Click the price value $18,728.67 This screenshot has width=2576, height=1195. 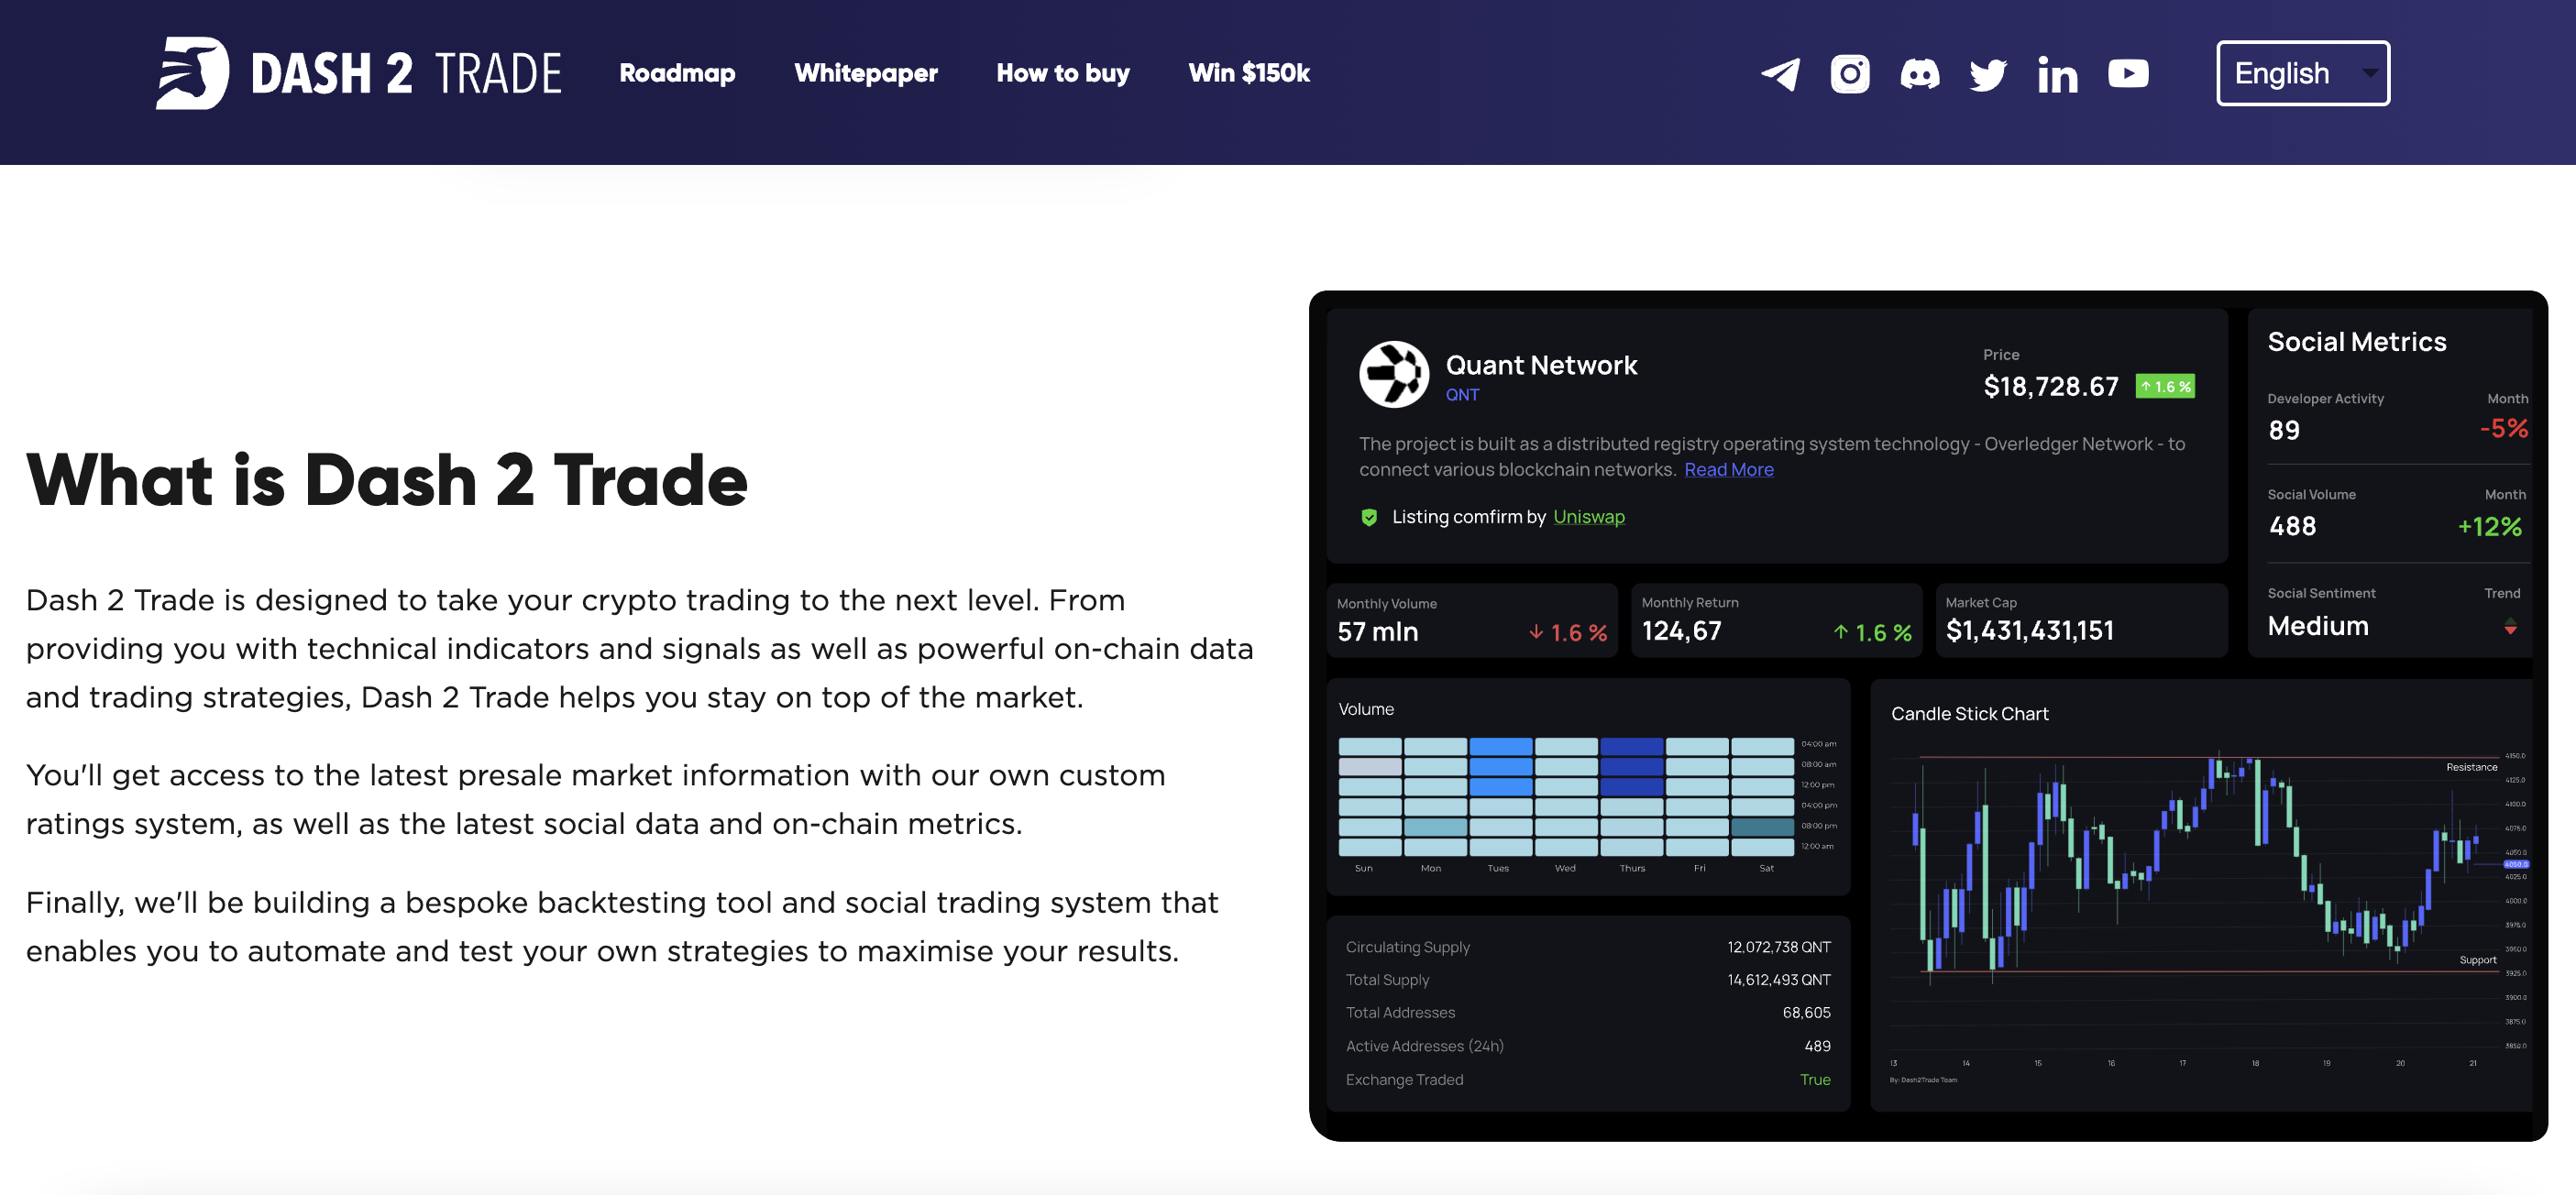2051,386
